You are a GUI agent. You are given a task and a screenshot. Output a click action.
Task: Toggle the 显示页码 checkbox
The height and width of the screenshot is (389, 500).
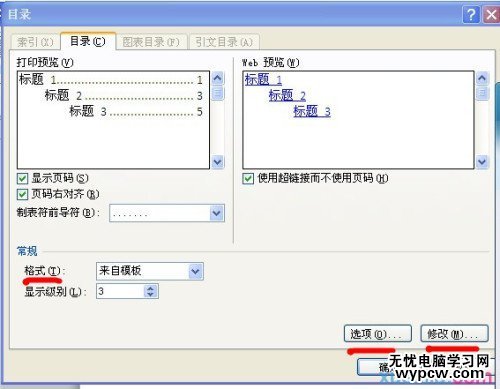(x=22, y=179)
